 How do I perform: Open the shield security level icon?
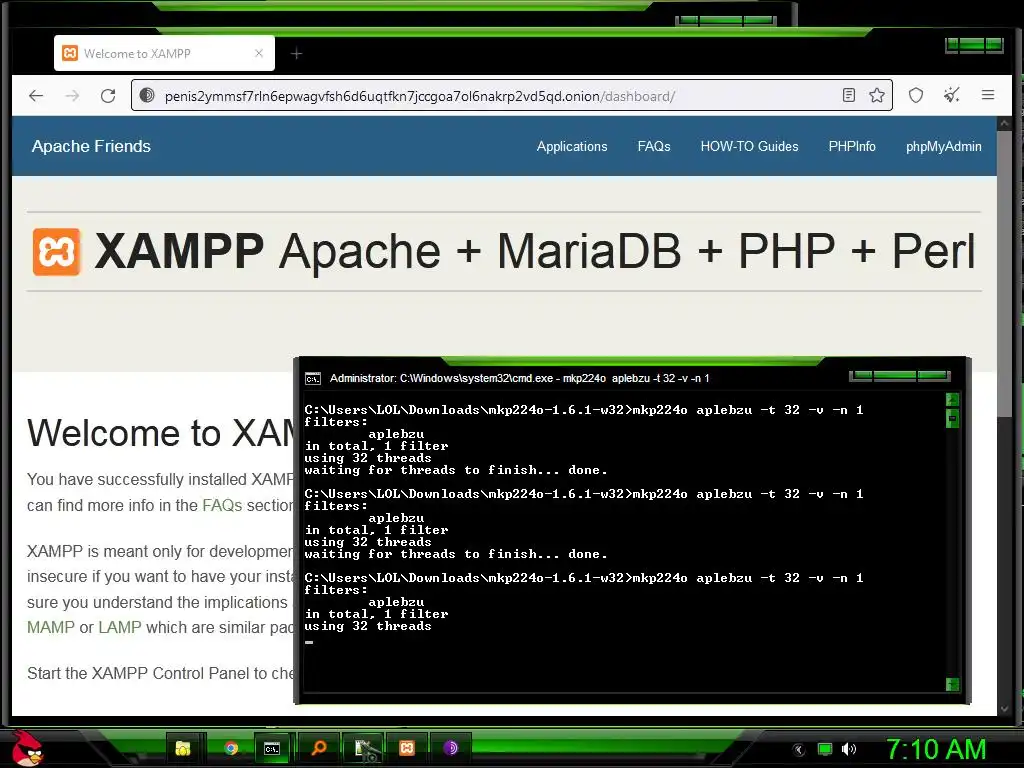[916, 95]
